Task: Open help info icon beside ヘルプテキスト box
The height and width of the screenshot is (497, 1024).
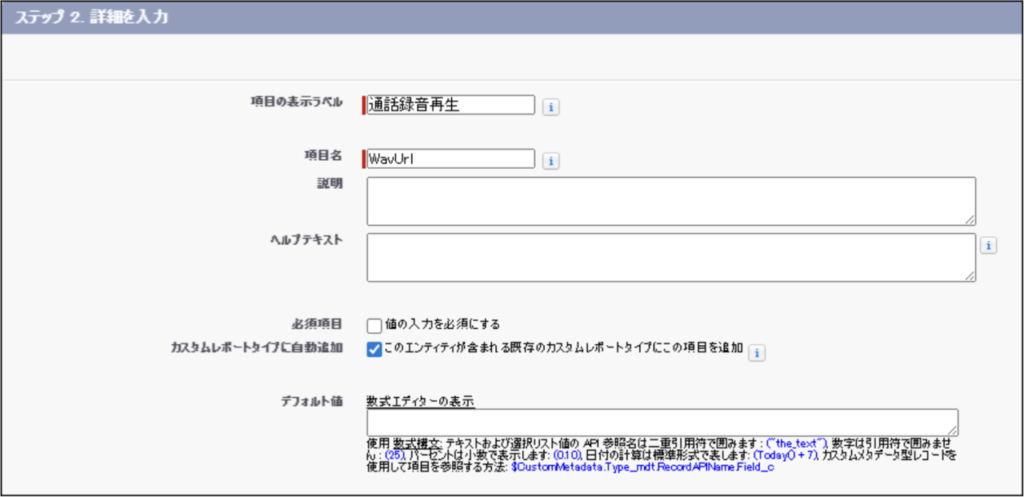Action: click(988, 245)
